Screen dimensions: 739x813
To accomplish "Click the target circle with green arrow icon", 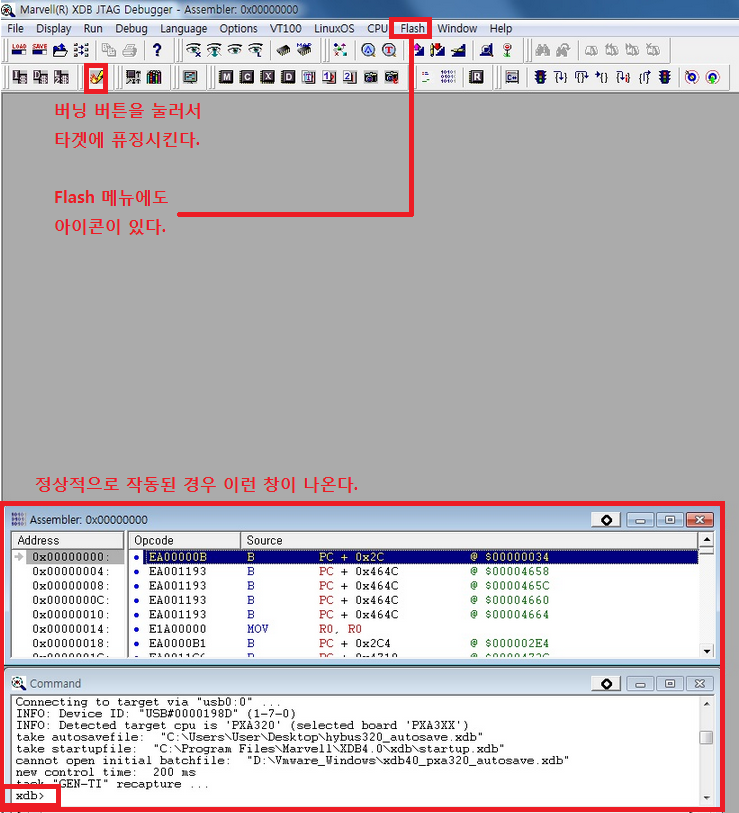I will point(713,77).
